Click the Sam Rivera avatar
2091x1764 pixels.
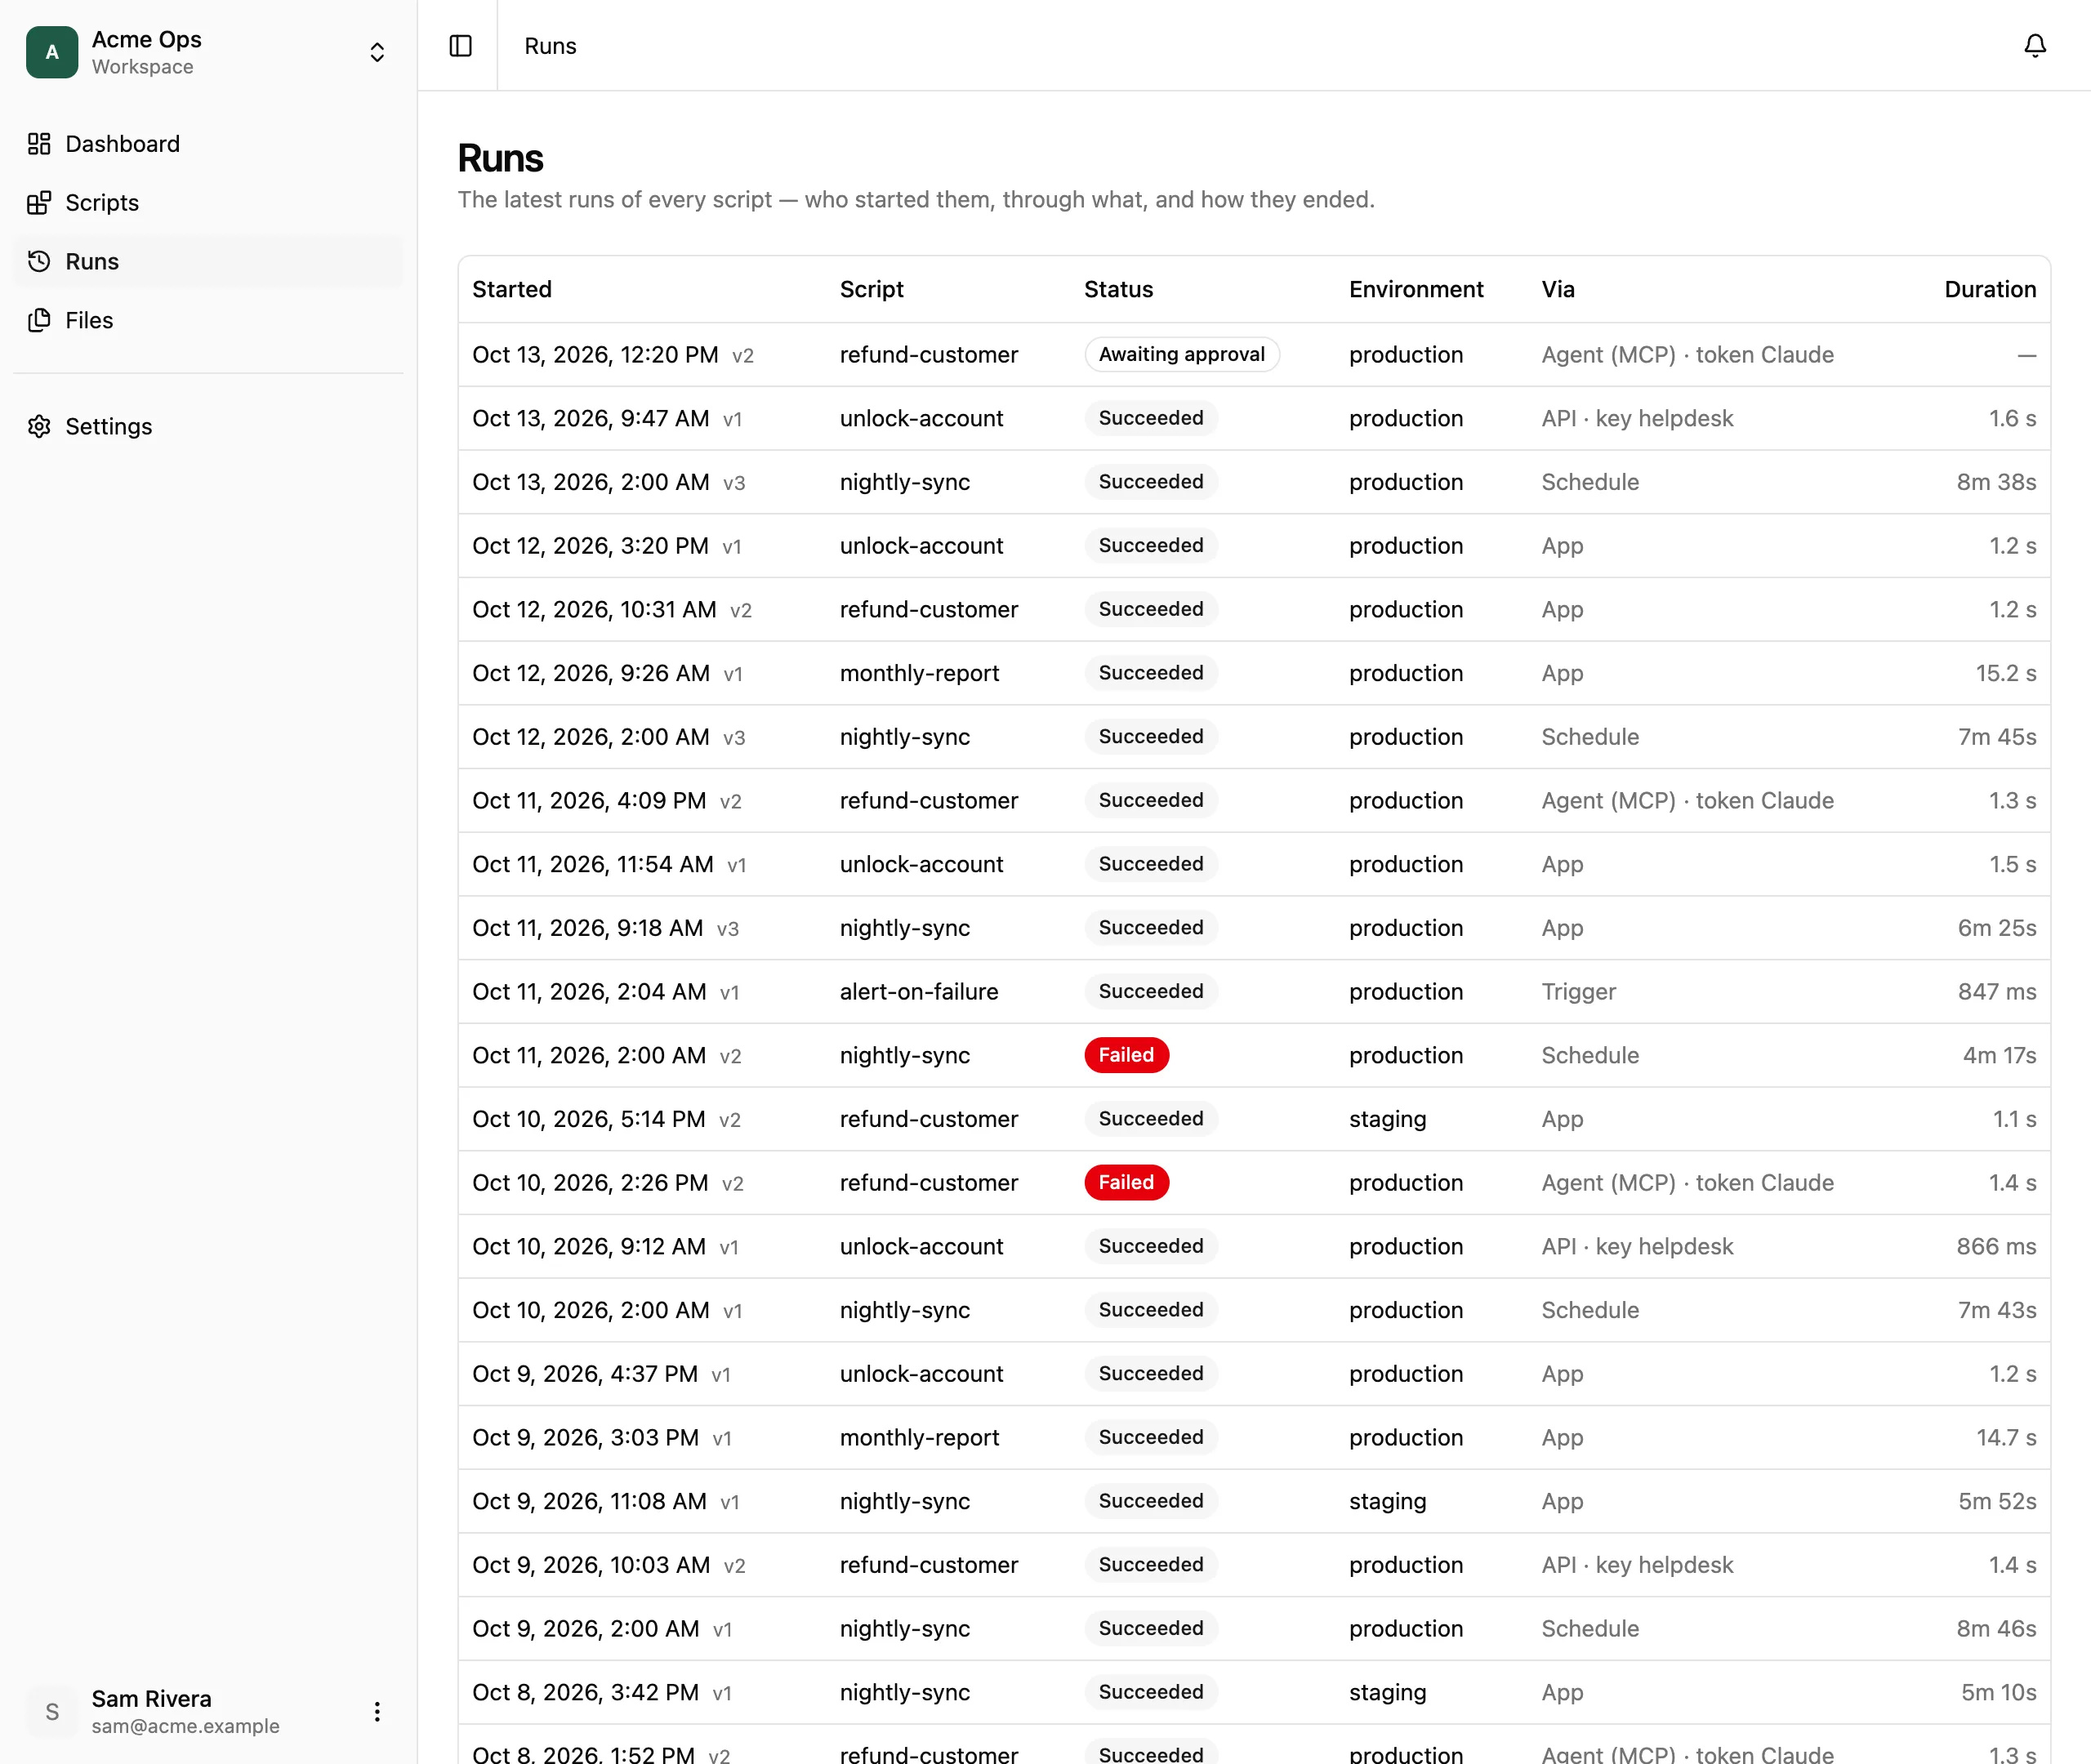pyautogui.click(x=52, y=1712)
